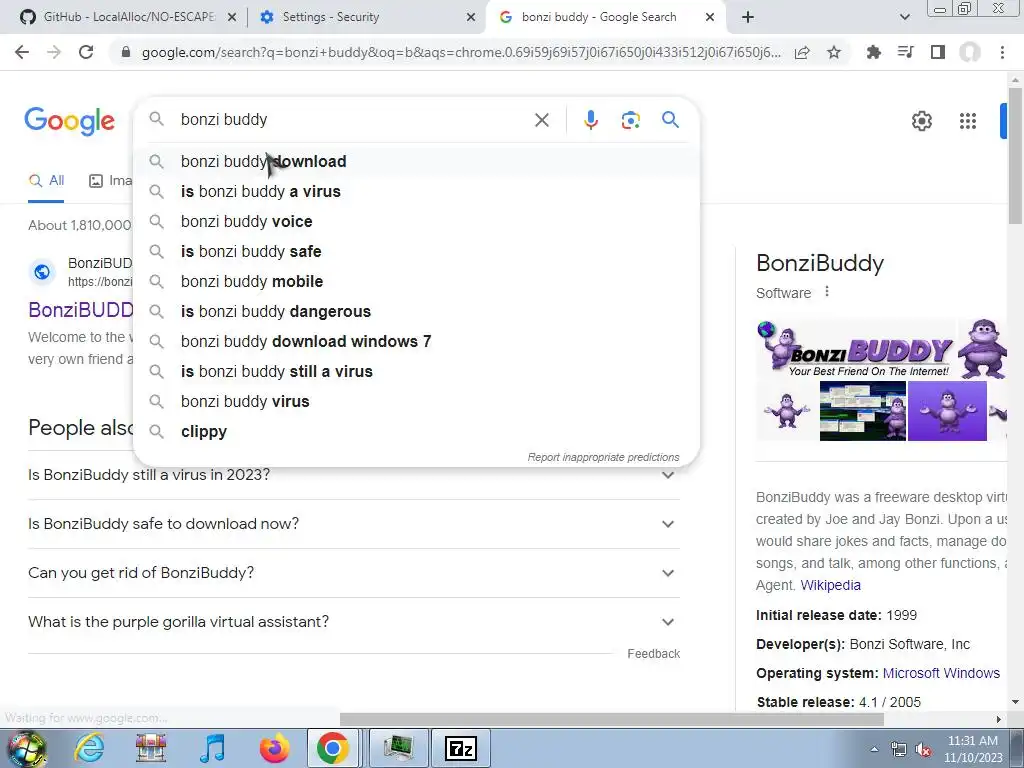Open a new browser tab
Viewport: 1024px width, 768px height.
tap(748, 18)
